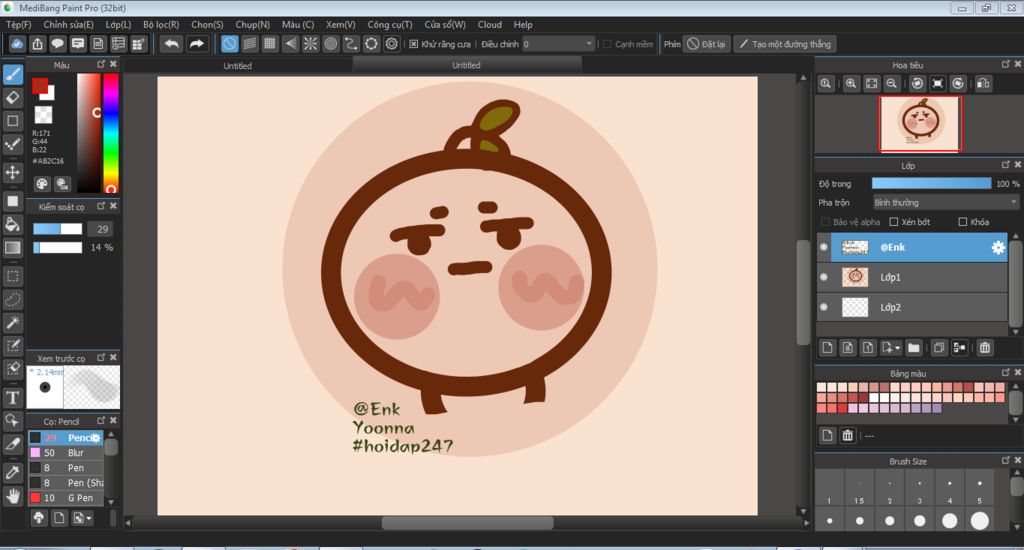Toggle the Khử răng cưa checkbox
This screenshot has height=550, width=1024.
(x=413, y=44)
